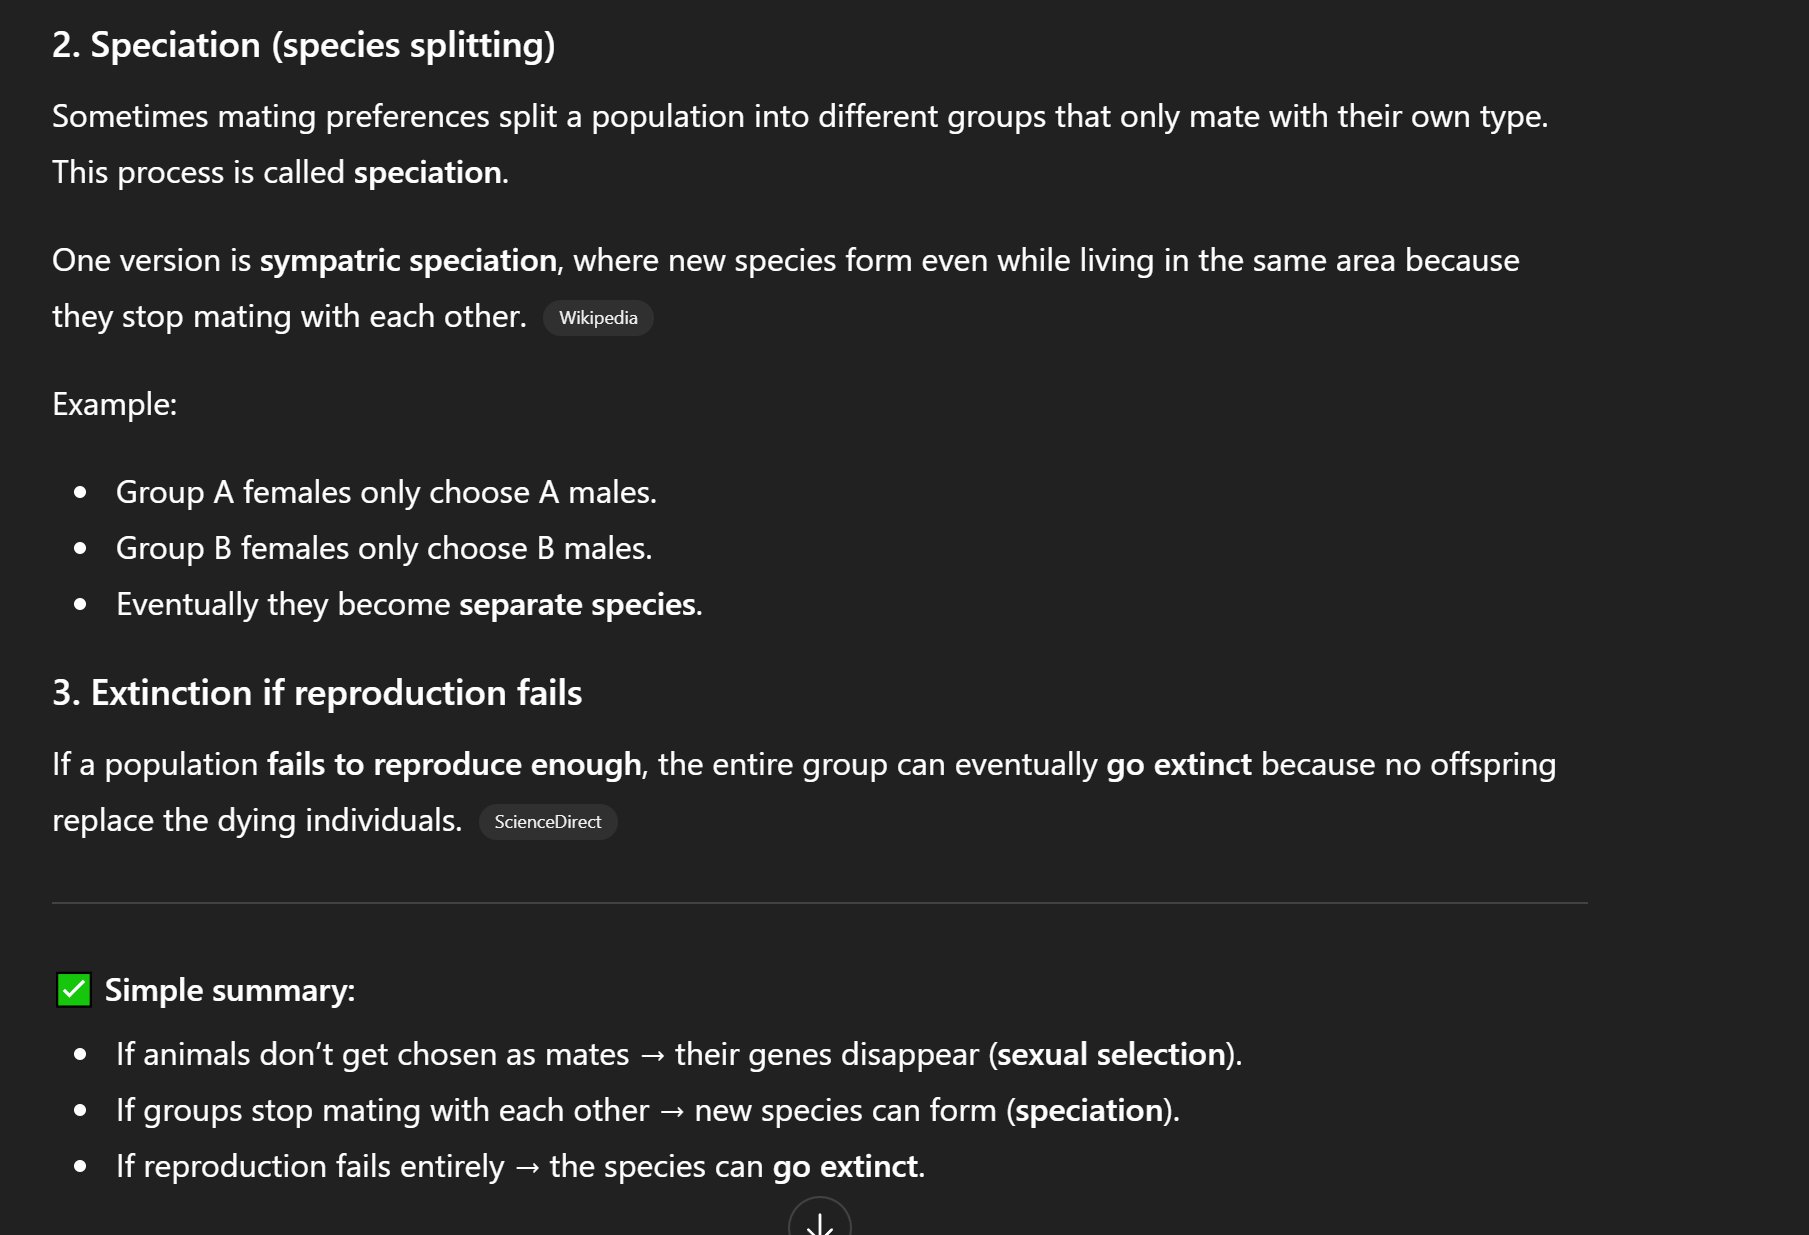This screenshot has height=1235, width=1809.
Task: Click the bold "go extinct" in extinction paragraph
Action: 1178,764
